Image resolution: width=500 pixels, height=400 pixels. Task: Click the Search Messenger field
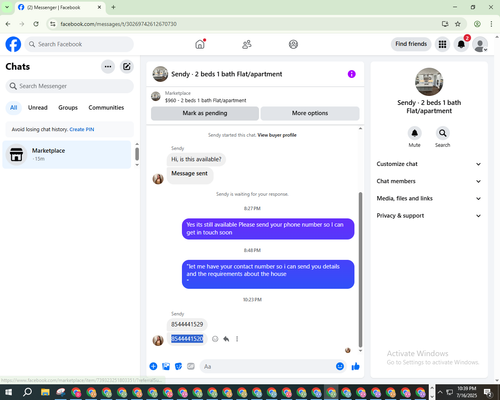click(x=70, y=86)
